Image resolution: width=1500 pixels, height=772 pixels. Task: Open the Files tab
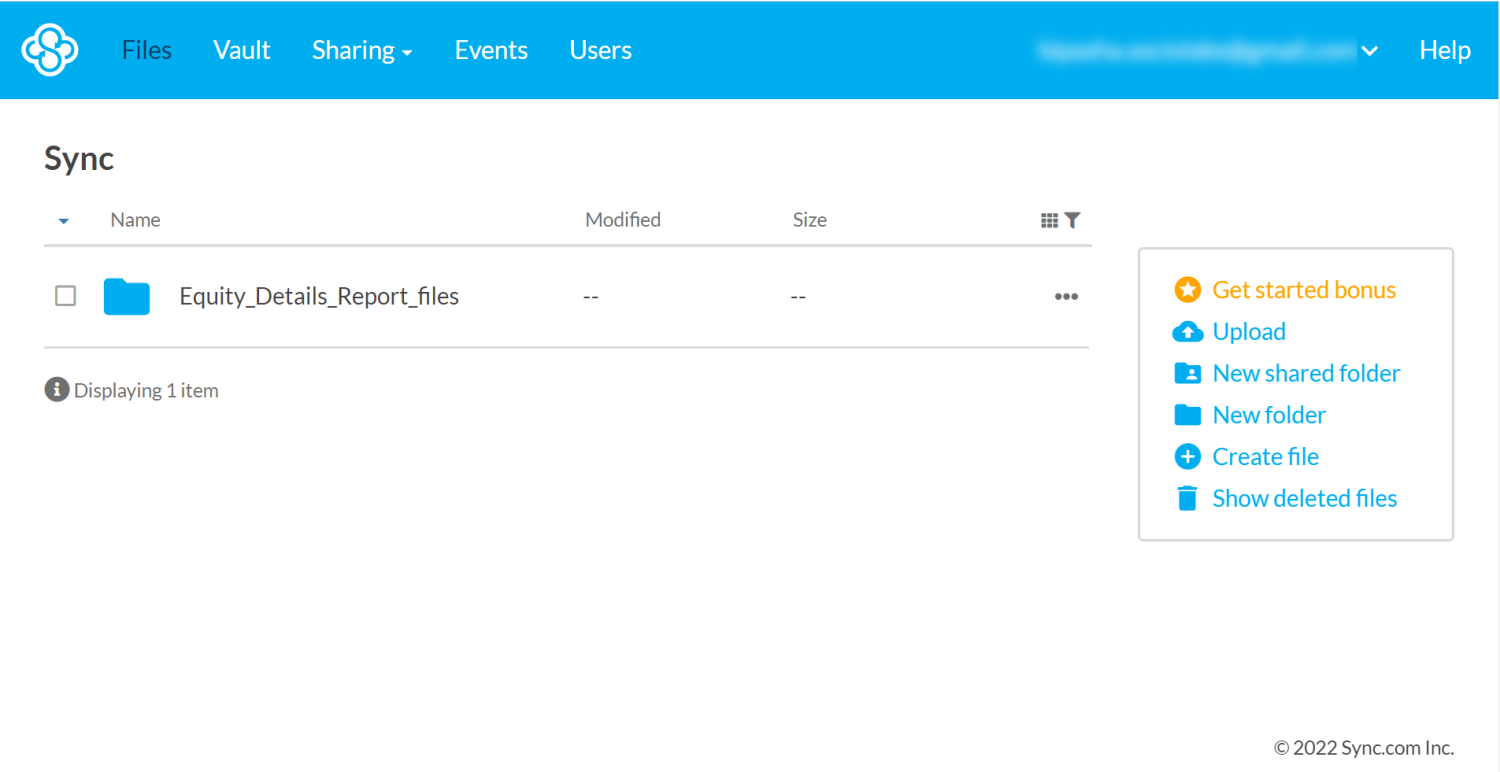coord(147,50)
